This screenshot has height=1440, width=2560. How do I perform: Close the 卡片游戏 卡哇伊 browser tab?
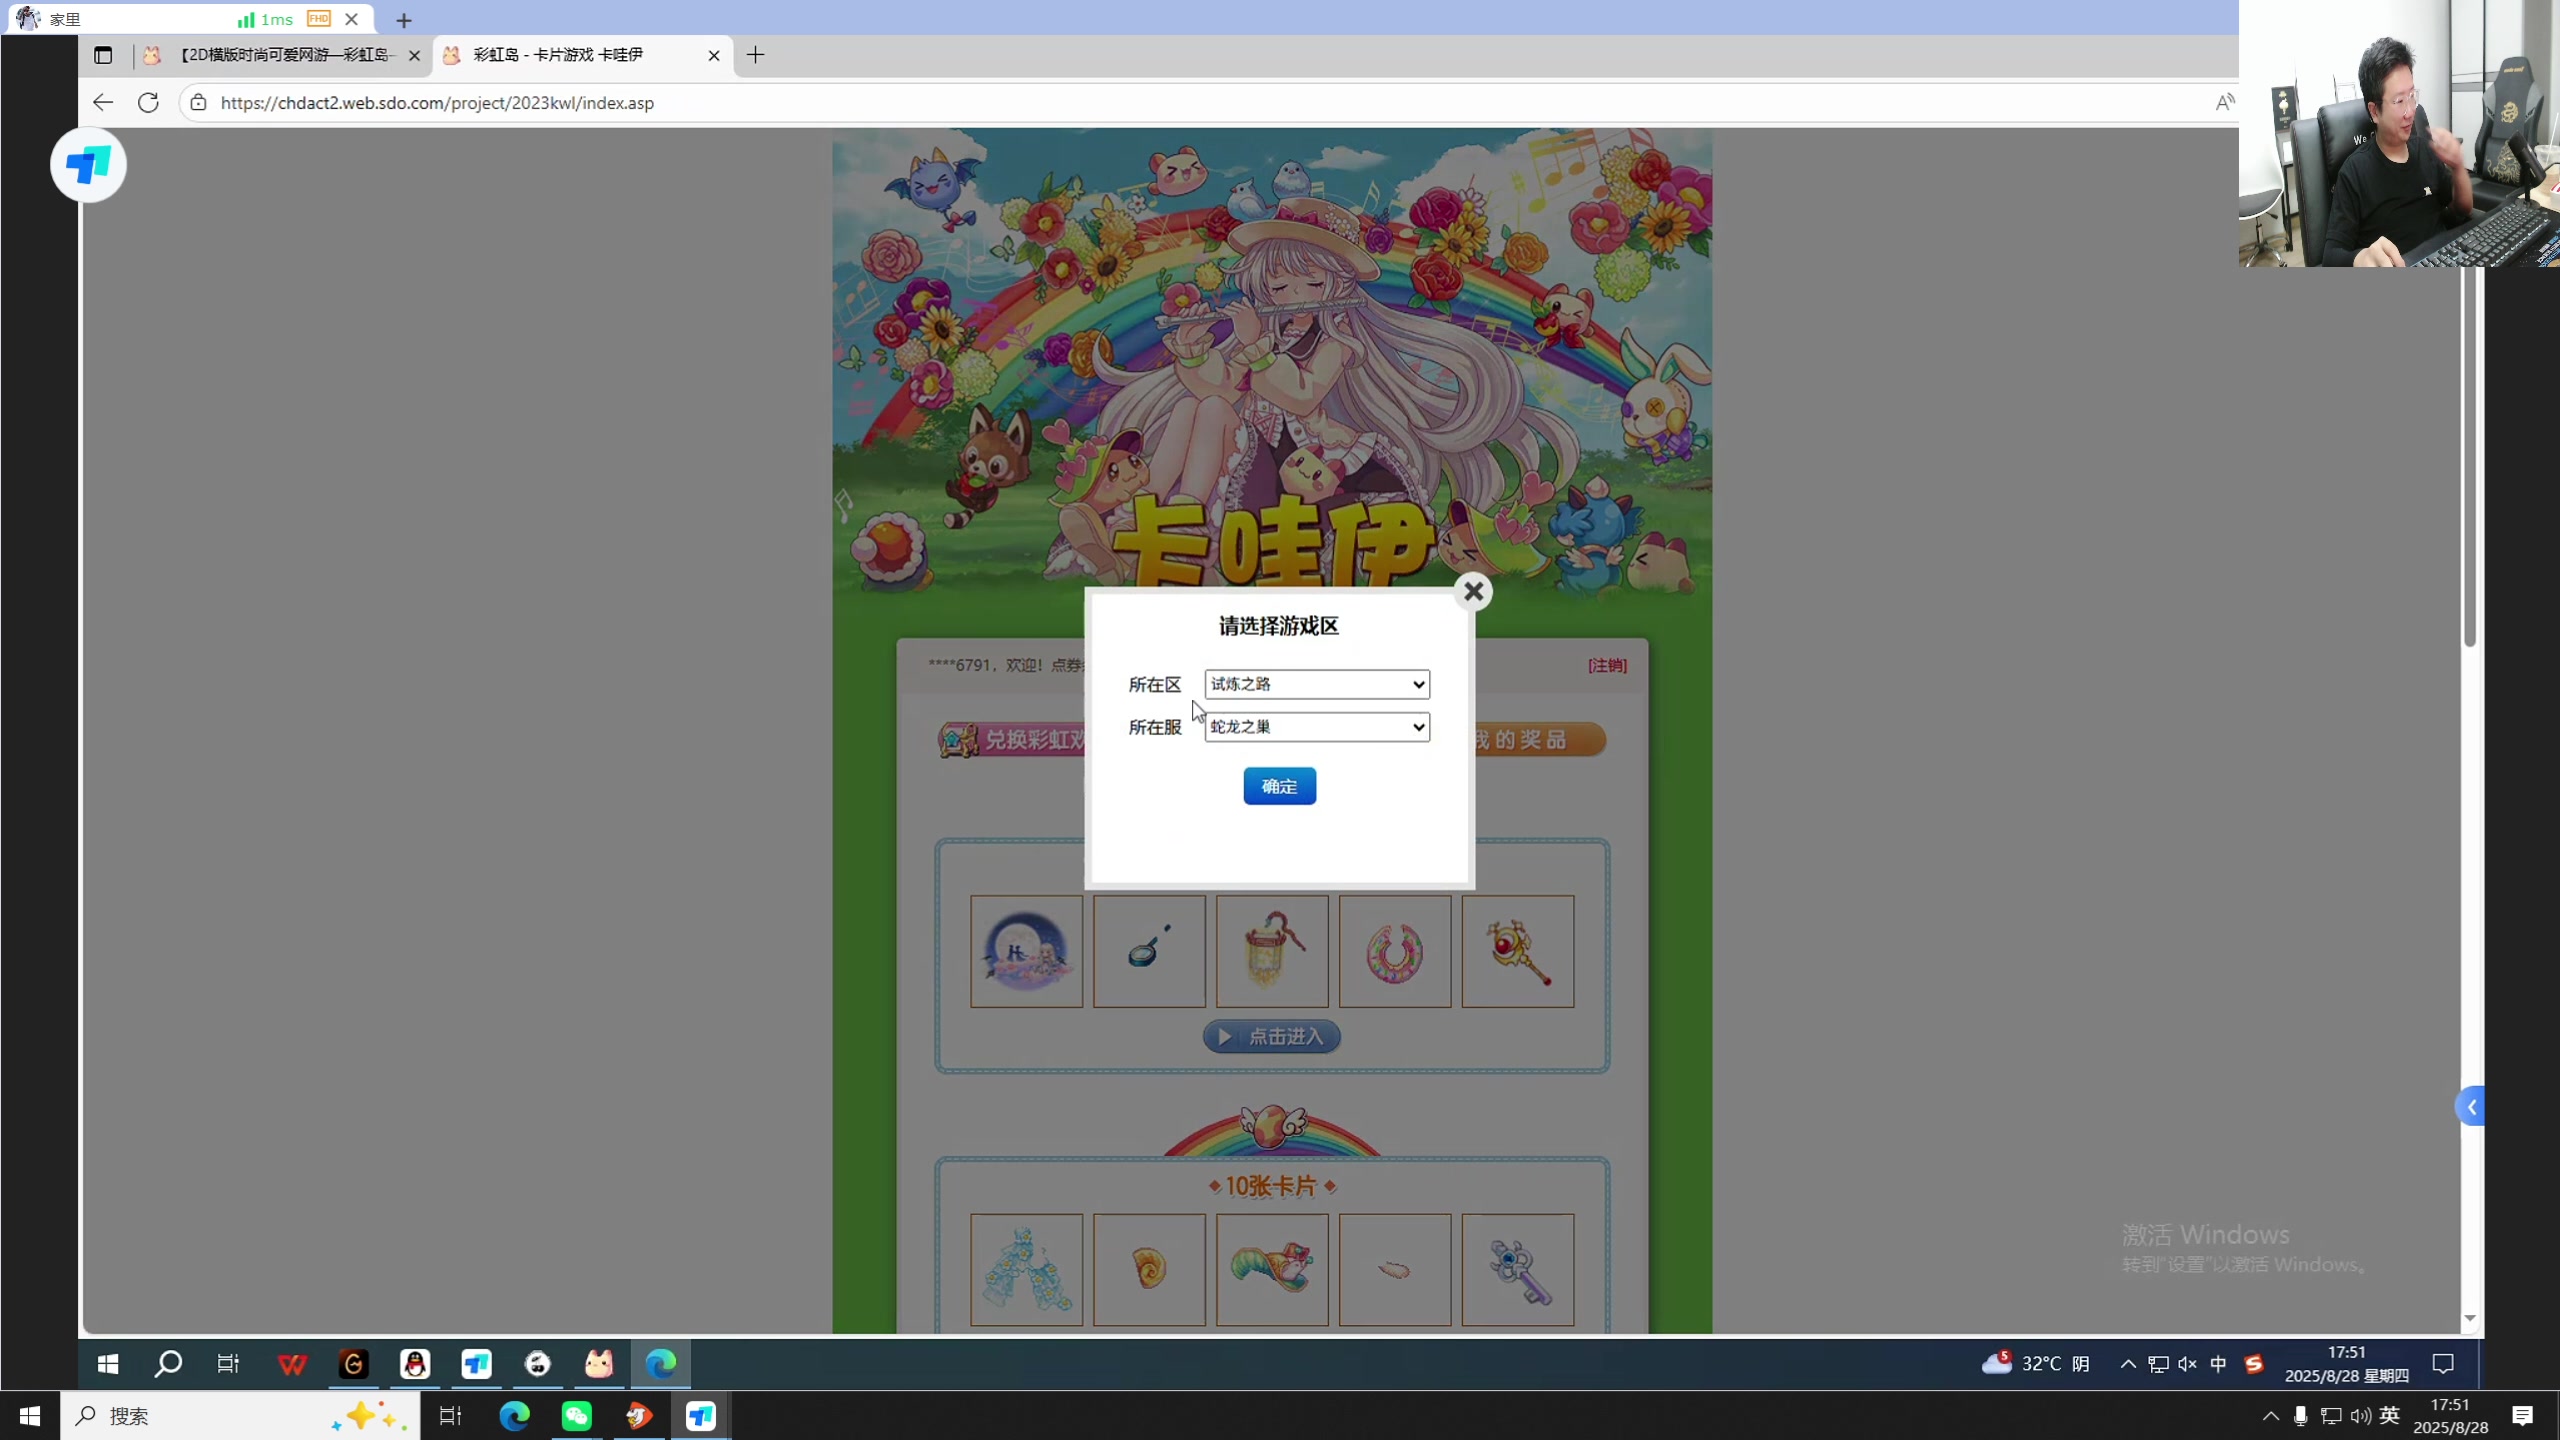tap(714, 56)
